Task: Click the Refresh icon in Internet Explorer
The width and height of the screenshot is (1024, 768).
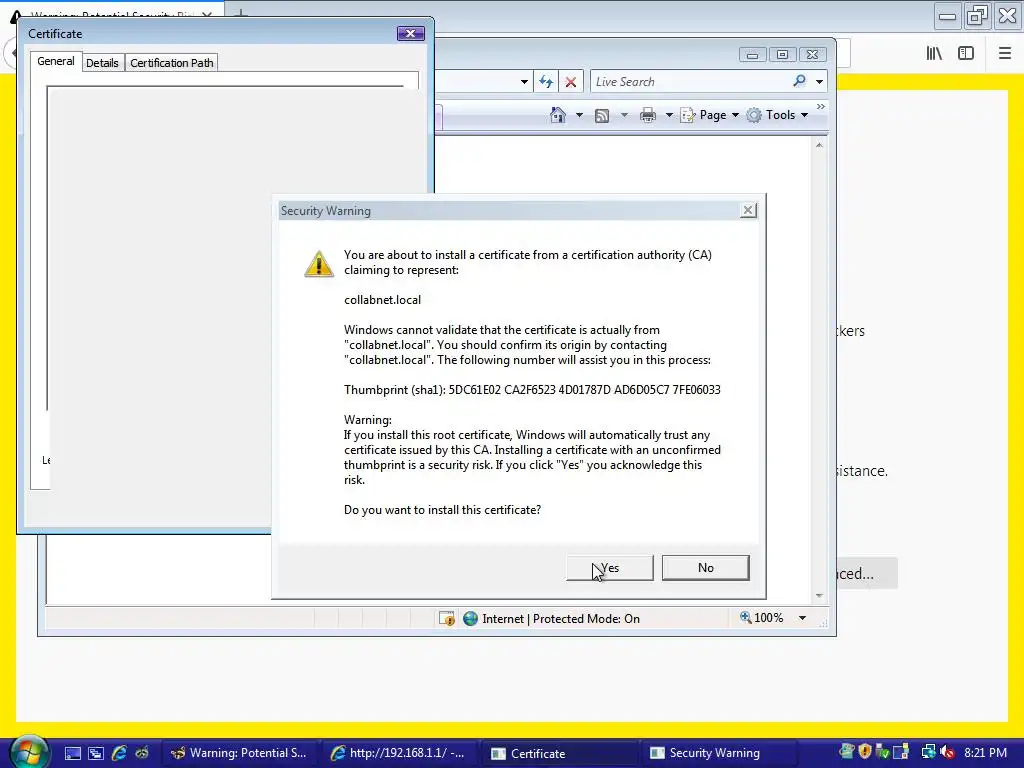Action: (x=546, y=82)
